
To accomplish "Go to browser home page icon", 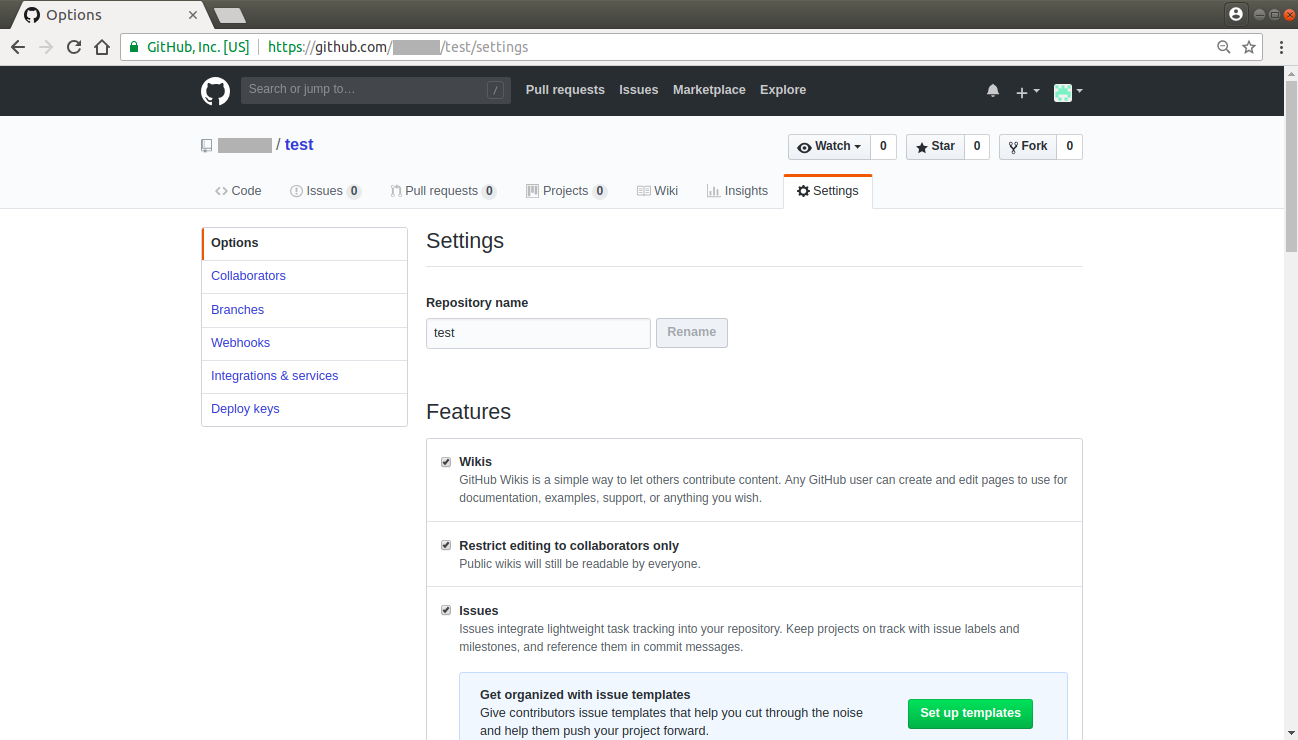I will pyautogui.click(x=102, y=47).
